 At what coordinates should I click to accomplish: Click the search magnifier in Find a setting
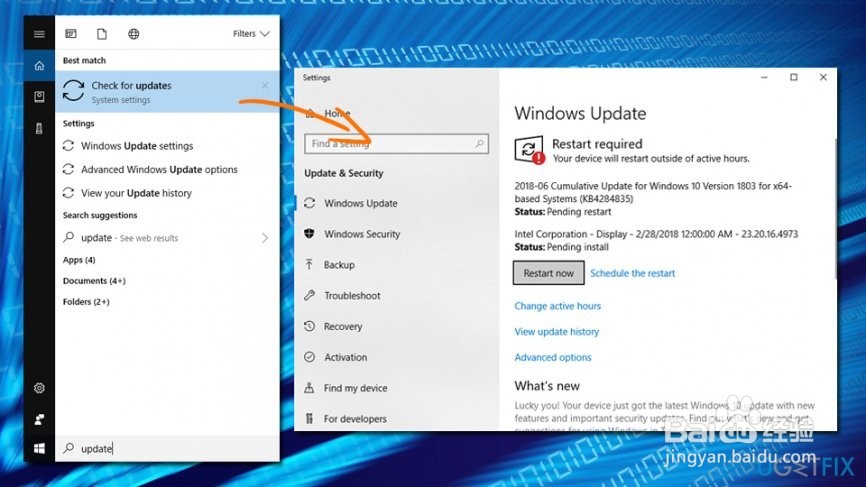click(x=479, y=144)
